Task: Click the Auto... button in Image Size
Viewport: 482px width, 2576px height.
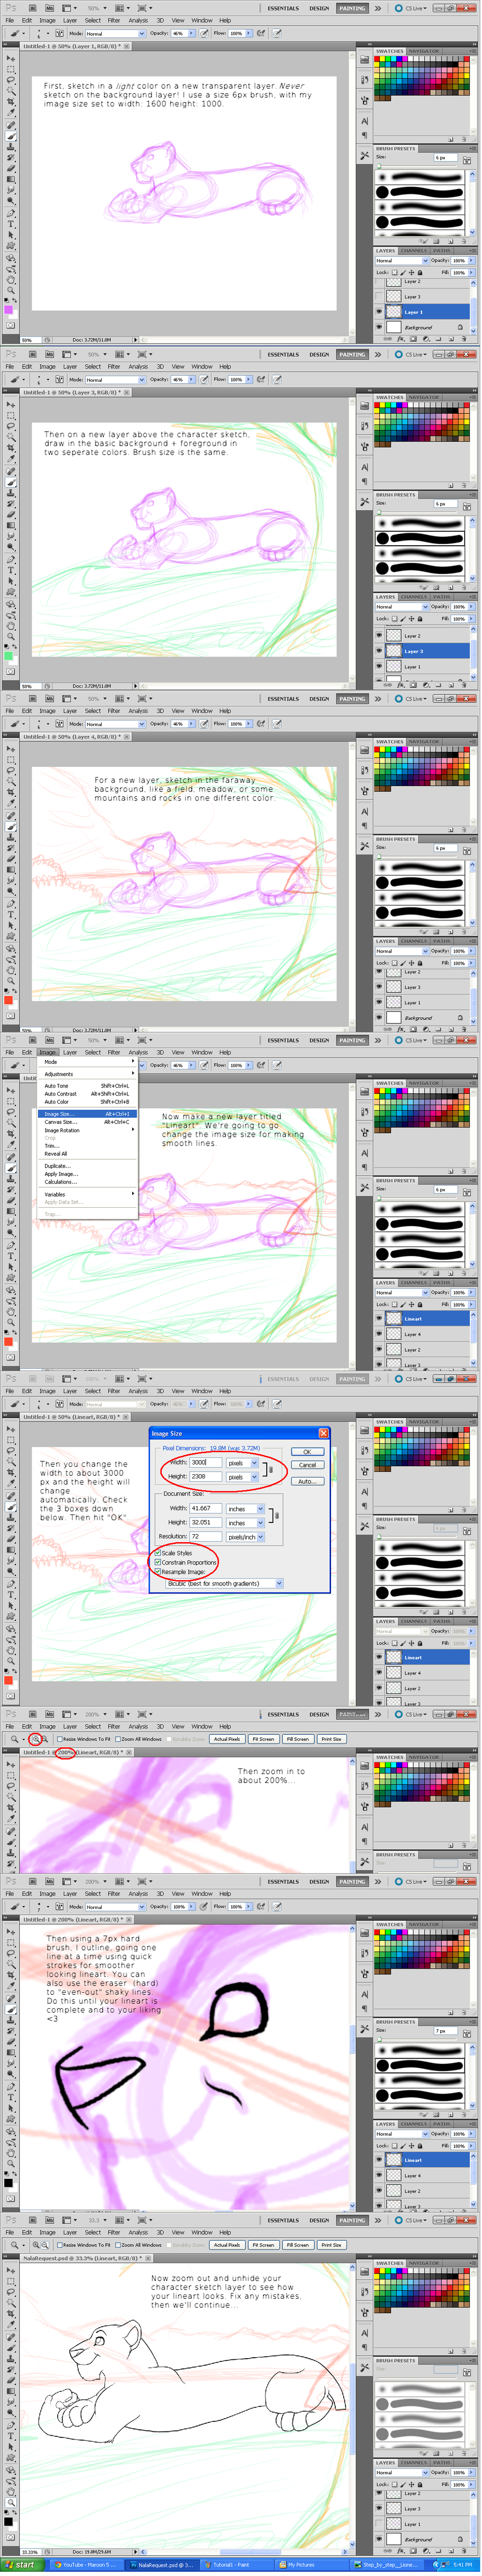Action: [307, 1482]
